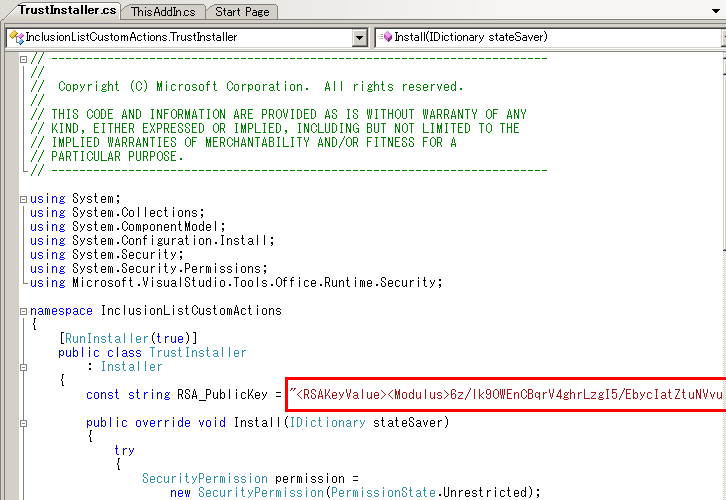Click the 'public class TrustInstaller' declaration

pos(152,352)
